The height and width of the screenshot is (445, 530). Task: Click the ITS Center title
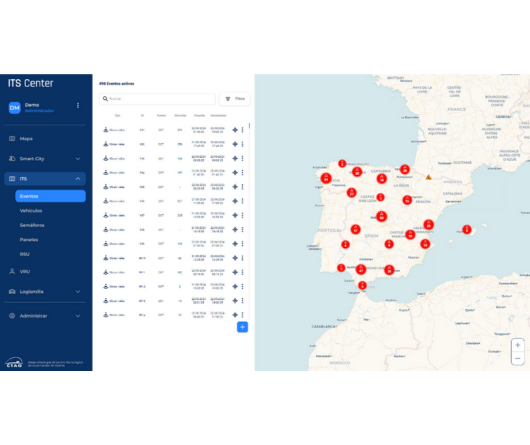coord(30,83)
